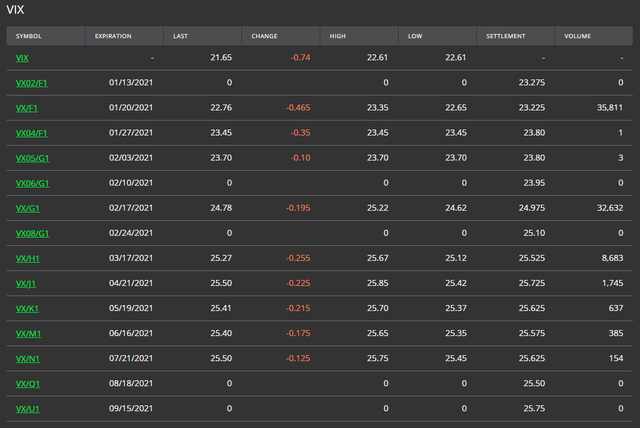Click the VX/K1 futures link
Screen dimensions: 640x428
(26, 308)
